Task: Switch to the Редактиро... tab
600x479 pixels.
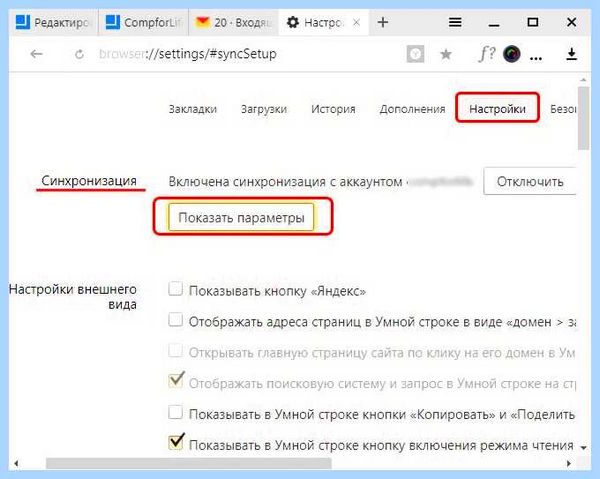Action: (x=53, y=22)
